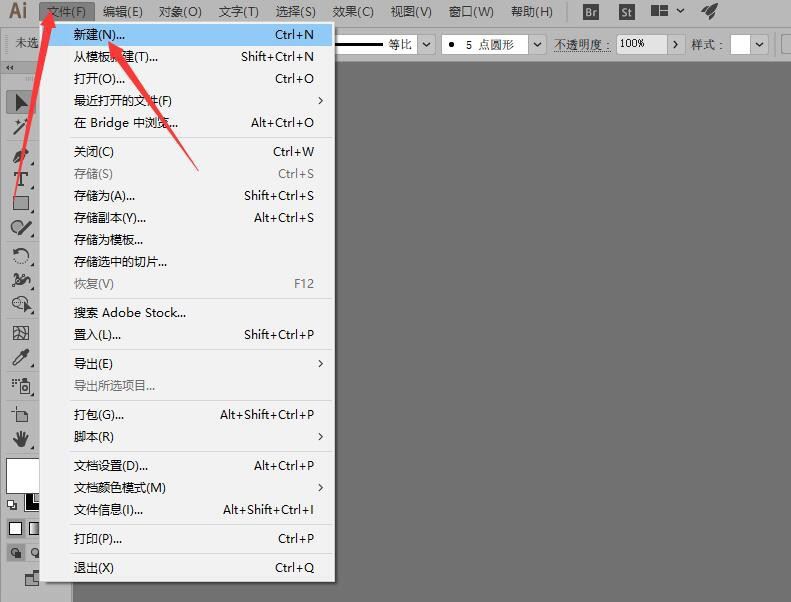
Task: Open the 编辑(E) menu
Action: [x=123, y=12]
